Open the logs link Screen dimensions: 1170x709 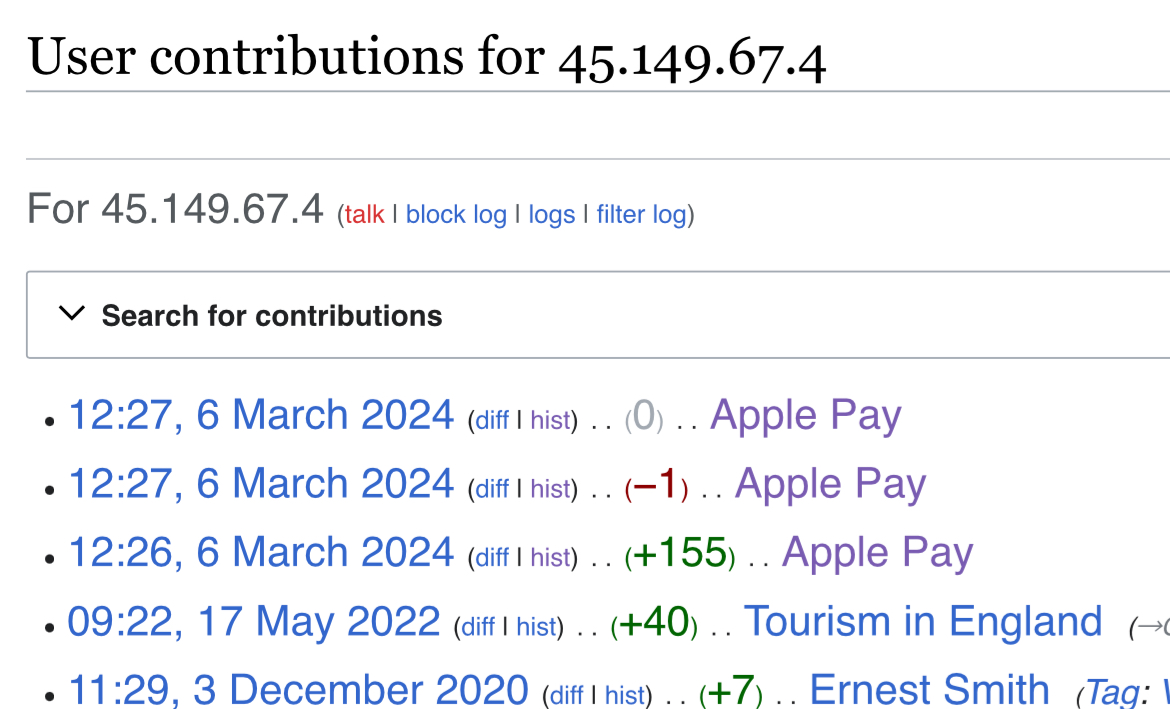551,215
